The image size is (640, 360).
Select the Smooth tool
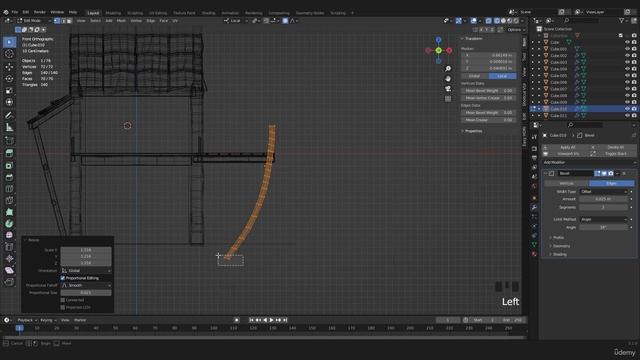(x=9, y=235)
